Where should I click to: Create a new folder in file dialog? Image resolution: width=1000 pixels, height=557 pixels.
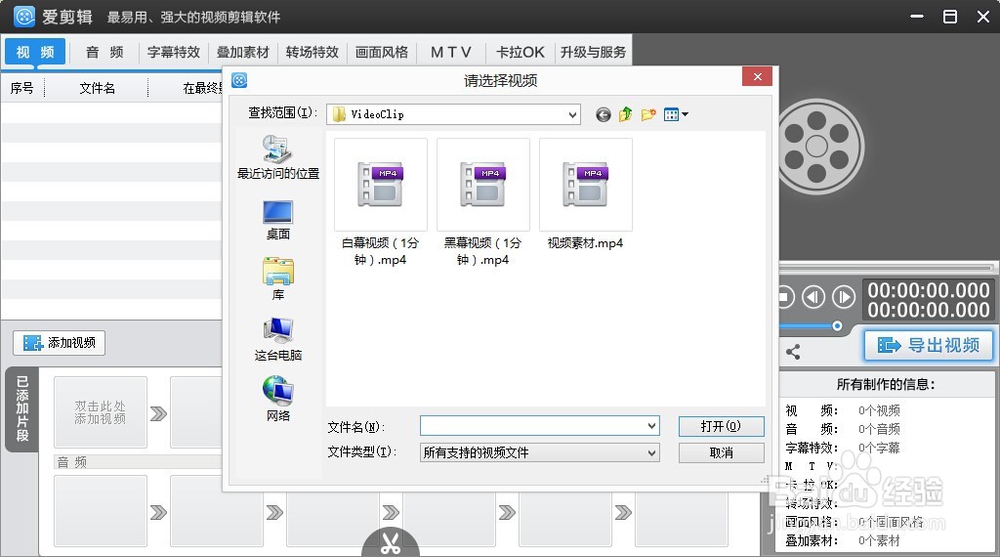[649, 115]
